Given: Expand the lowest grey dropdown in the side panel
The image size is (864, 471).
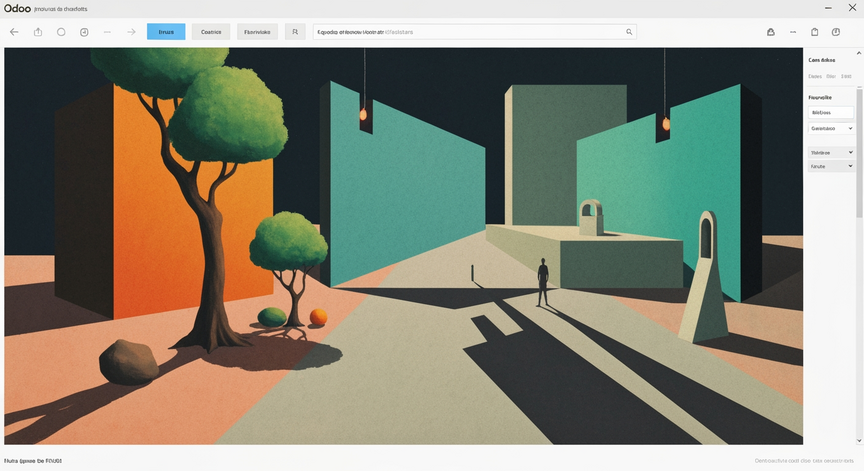Looking at the screenshot, I should pos(831,166).
